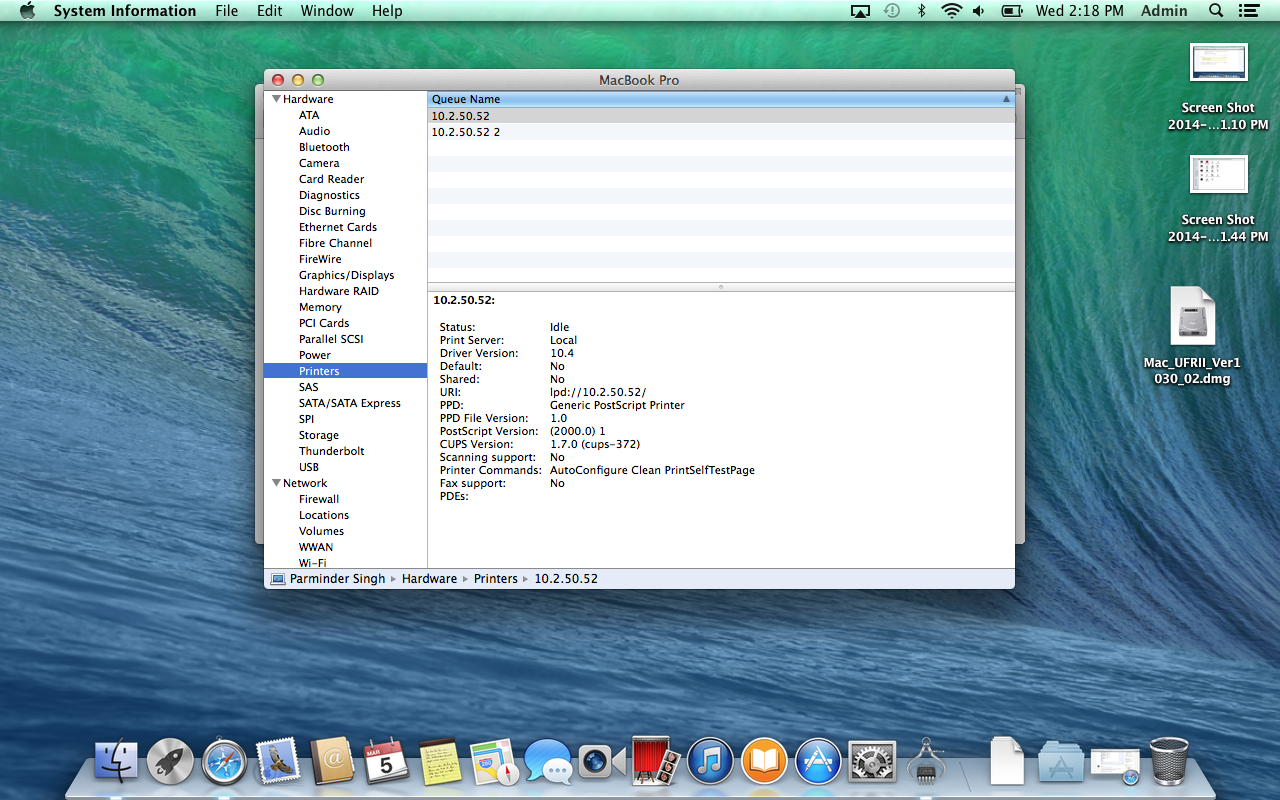The image size is (1280, 800).
Task: Select Firewall under Network
Action: (x=319, y=499)
